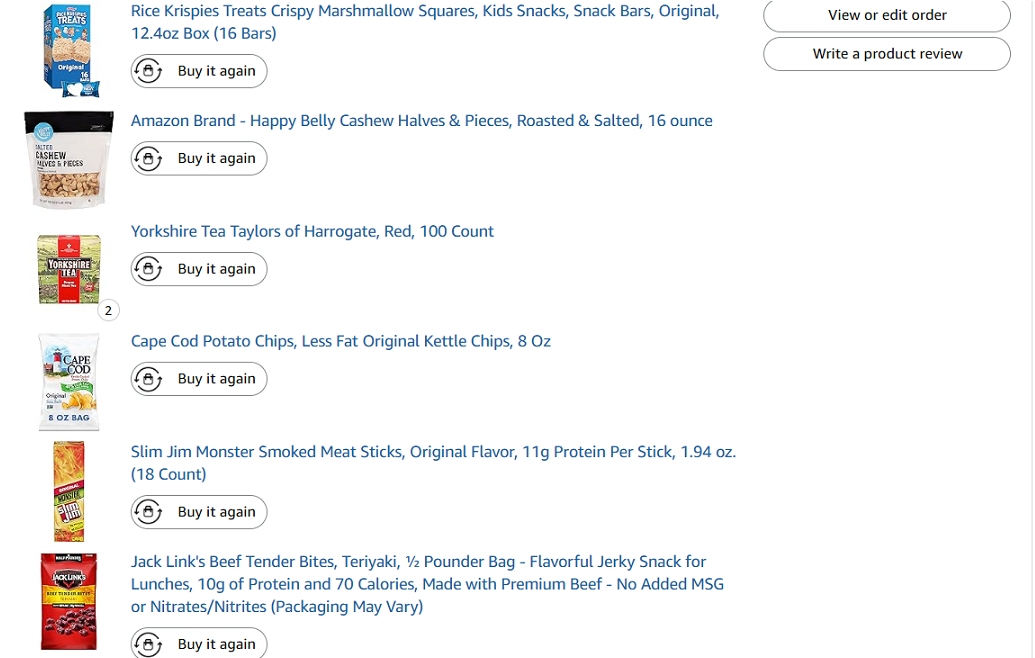Click reorder icon beside Happy Belly Cashews
Image resolution: width=1035 pixels, height=658 pixels.
tap(149, 158)
